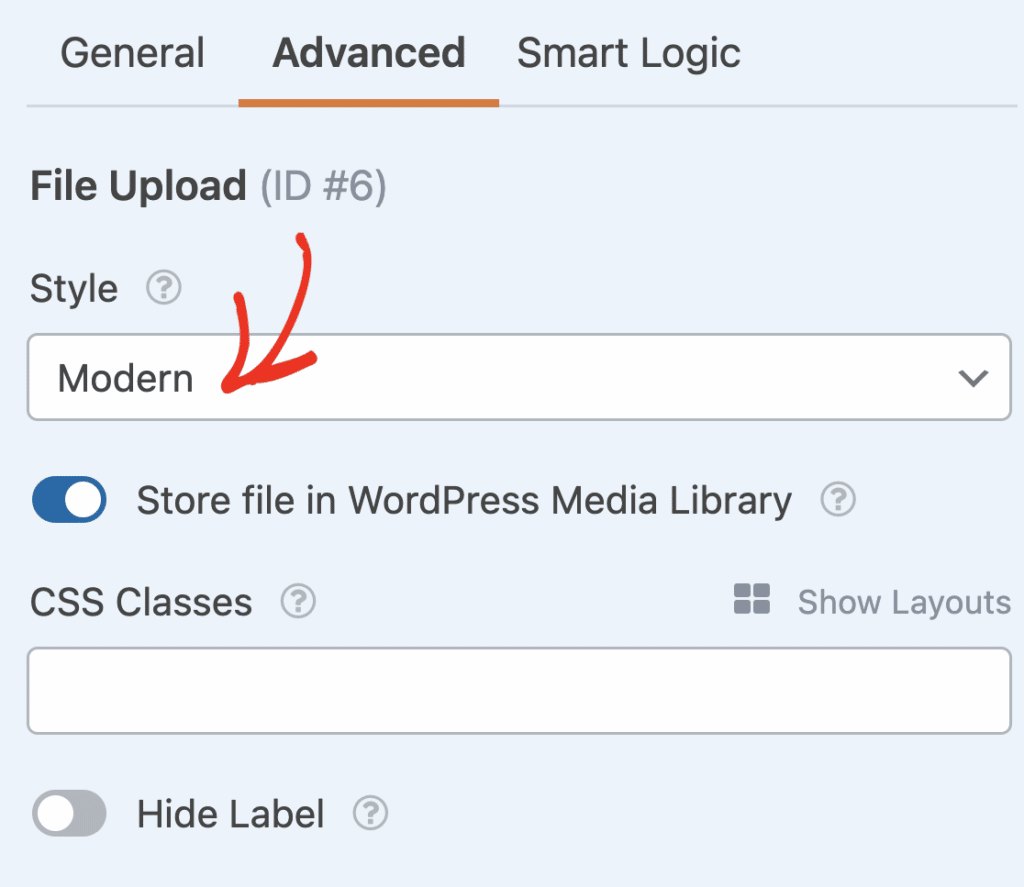Open help tooltip beside Media Library toggle
Screen dimensions: 1024x887
coord(838,500)
